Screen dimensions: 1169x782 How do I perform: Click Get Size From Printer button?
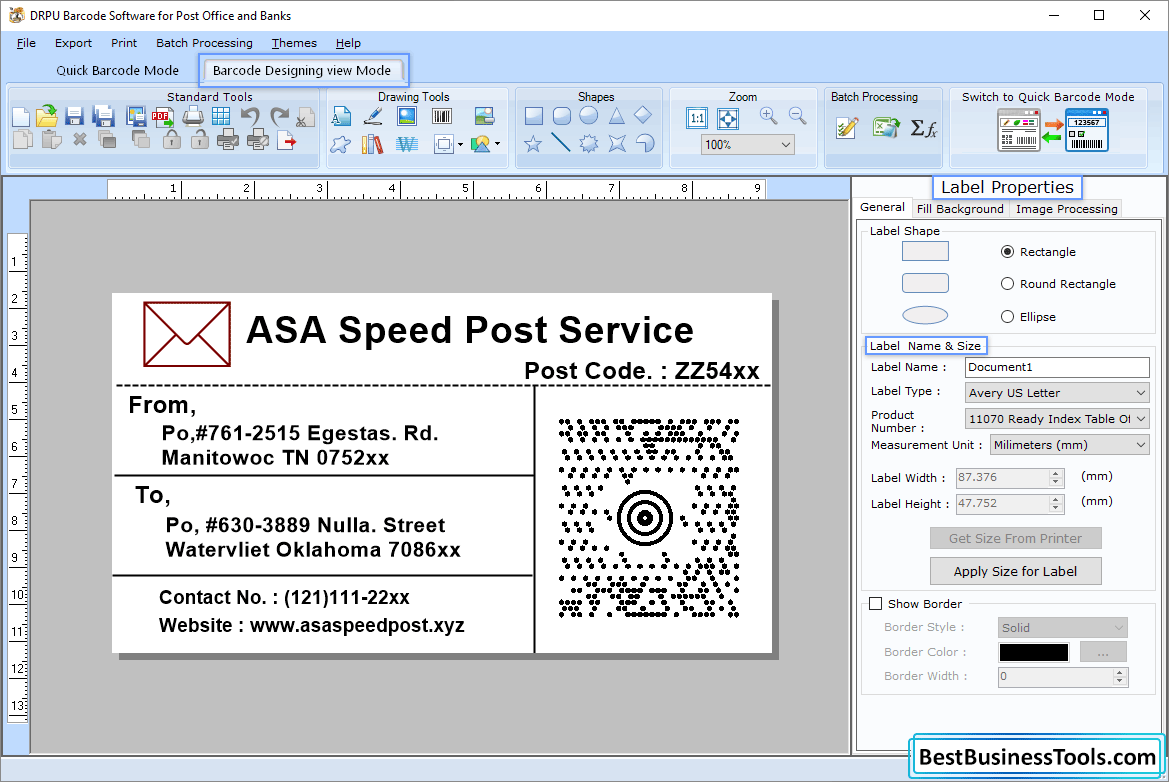click(1015, 538)
